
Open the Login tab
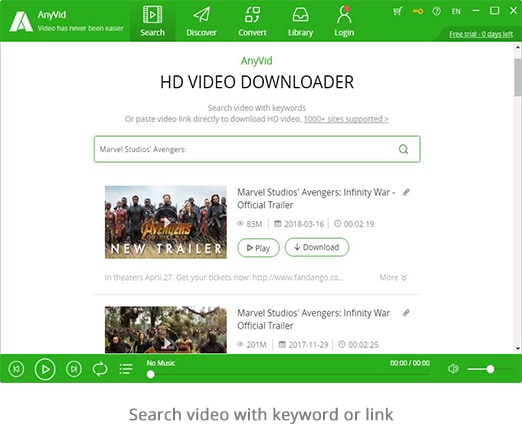coord(344,21)
